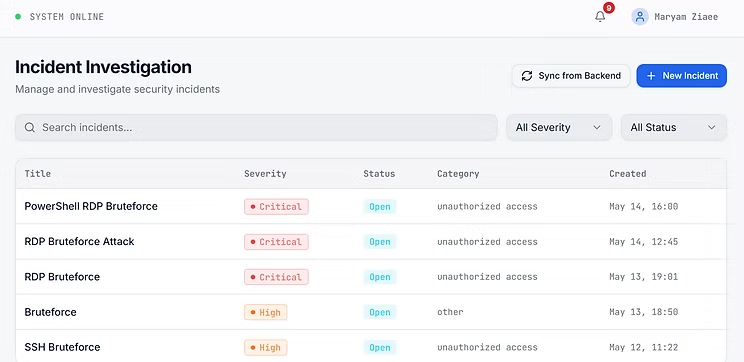Click the May 12, 11:22 timestamp
The width and height of the screenshot is (744, 362).
[x=643, y=347]
